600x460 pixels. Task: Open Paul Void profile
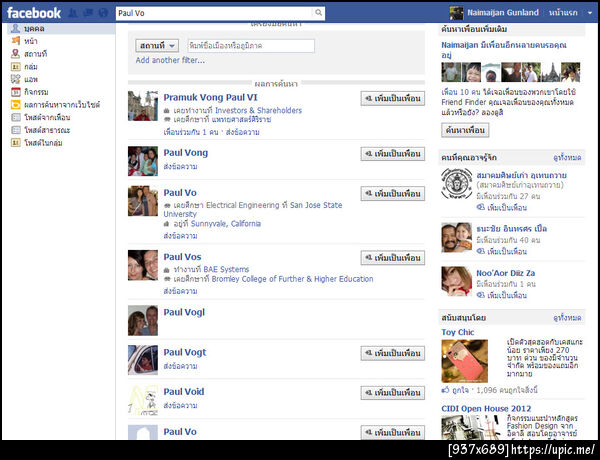[184, 391]
